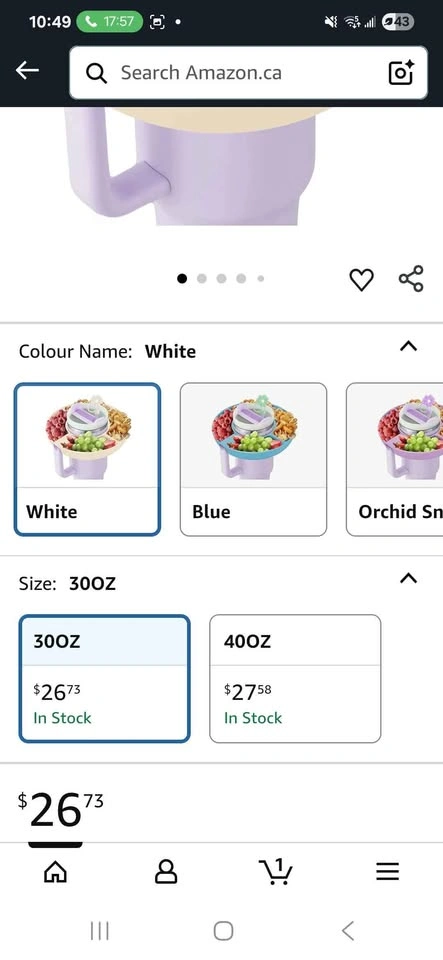Open the account profile tab
The width and height of the screenshot is (443, 960).
(166, 871)
